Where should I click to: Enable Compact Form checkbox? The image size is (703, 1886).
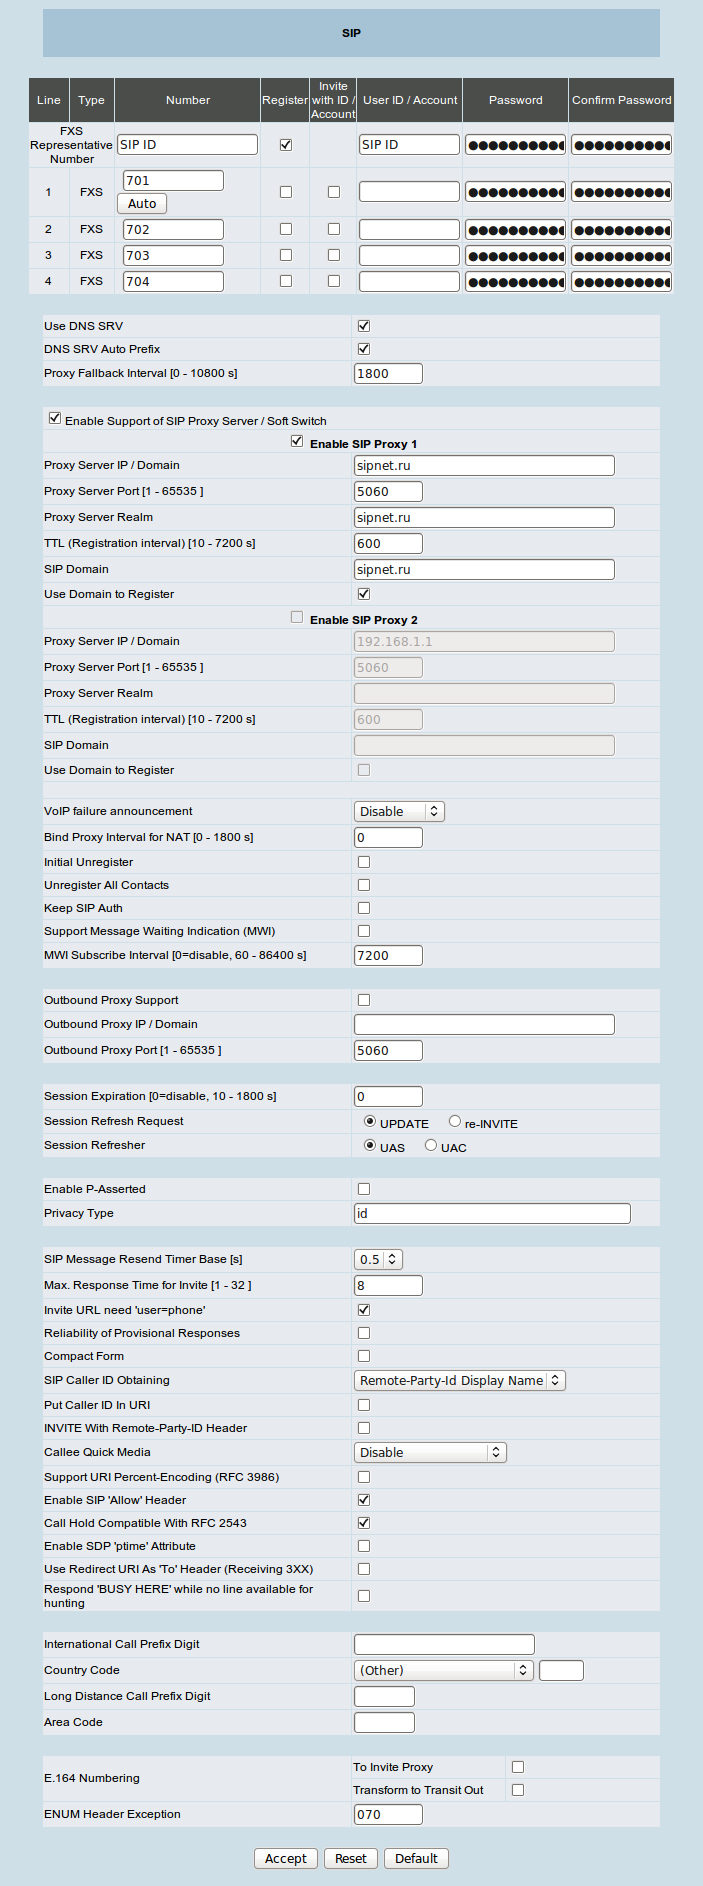point(364,1356)
